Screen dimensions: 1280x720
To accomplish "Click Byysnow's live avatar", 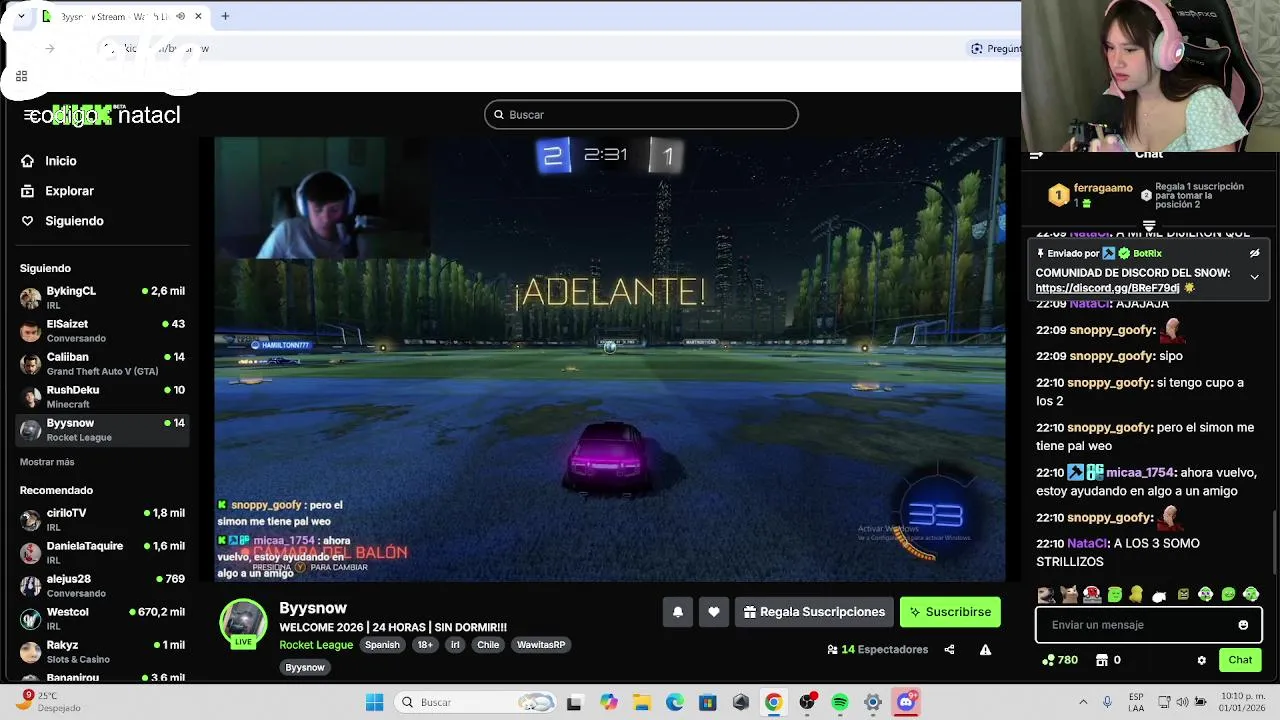I will click(x=243, y=624).
